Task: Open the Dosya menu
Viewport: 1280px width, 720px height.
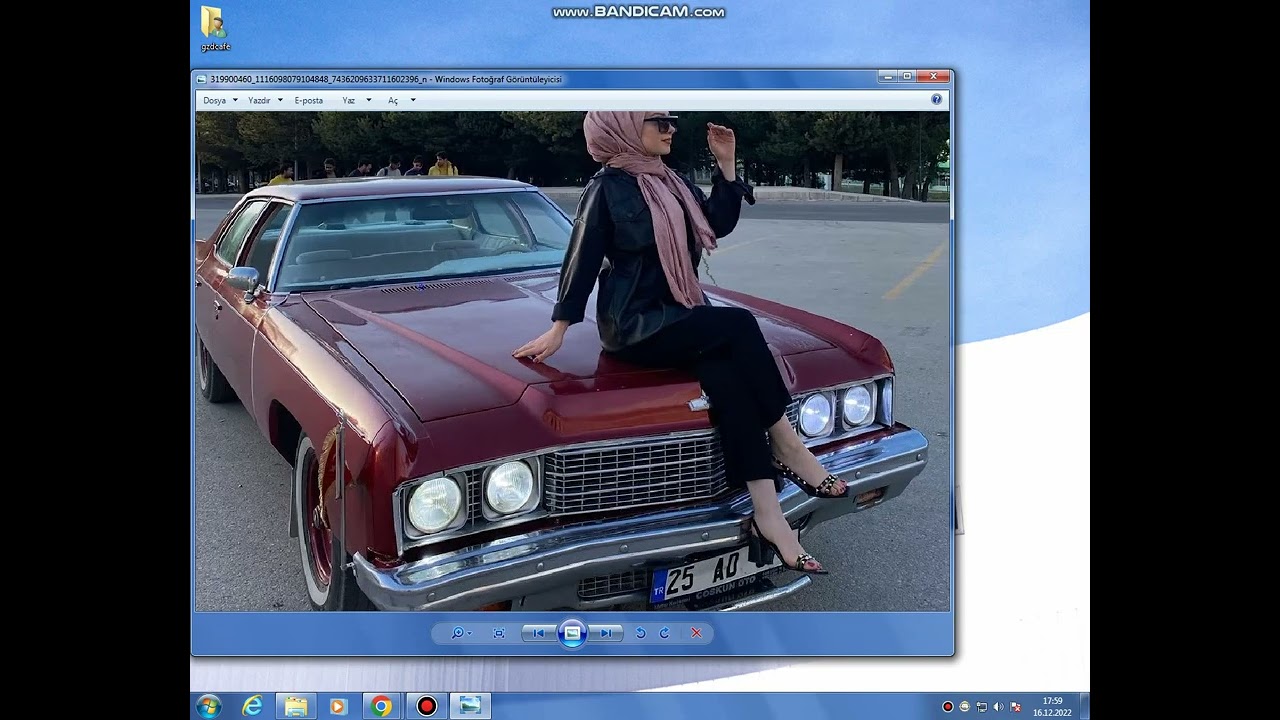Action: (x=220, y=100)
